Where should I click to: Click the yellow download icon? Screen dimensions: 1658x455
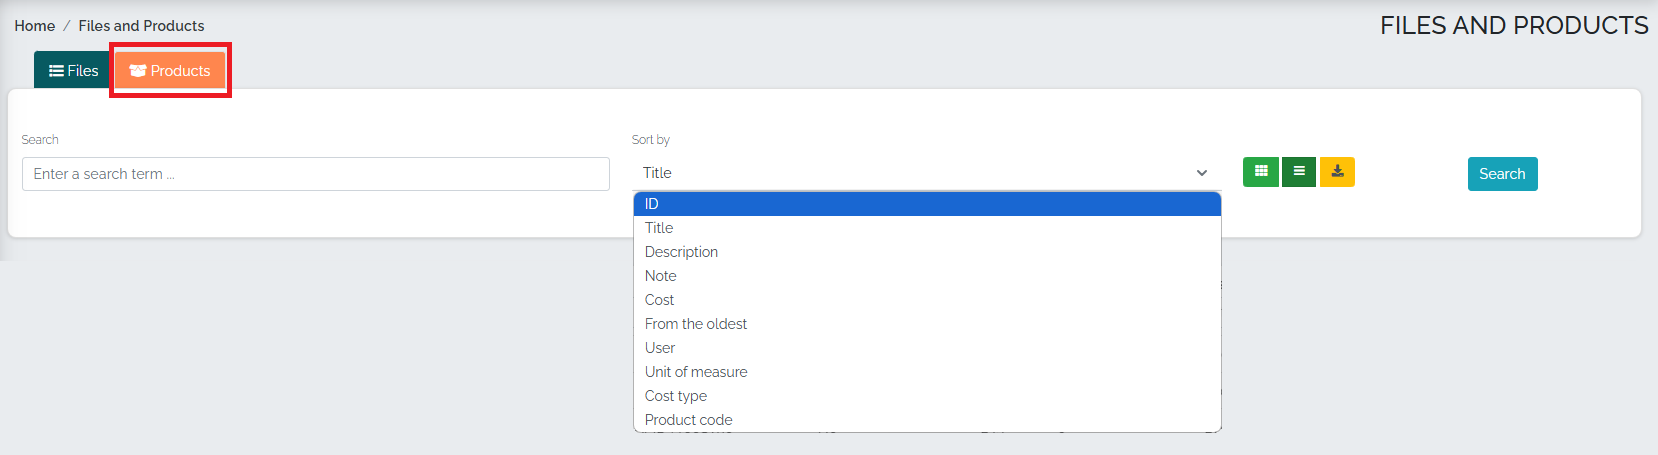tap(1337, 172)
